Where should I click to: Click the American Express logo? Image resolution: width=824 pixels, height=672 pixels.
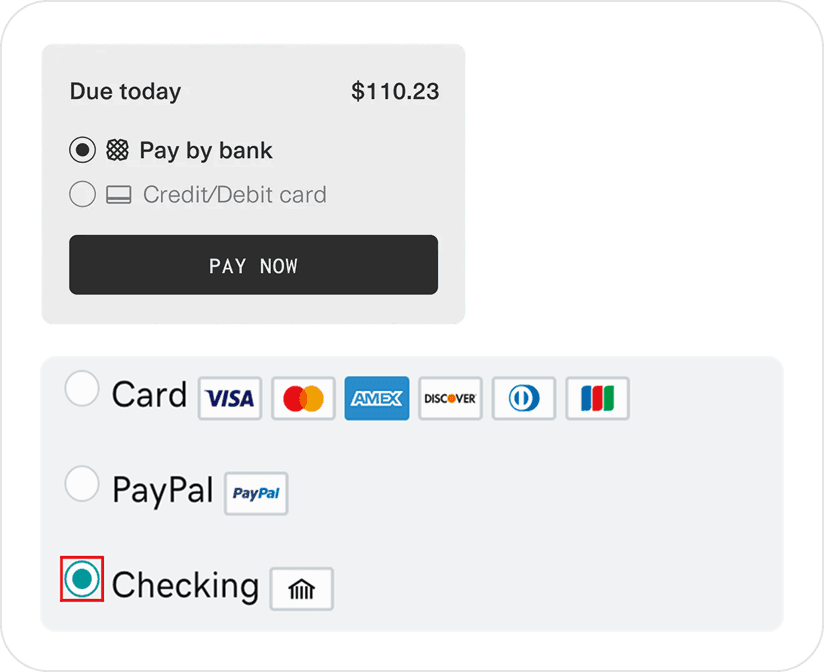(377, 399)
